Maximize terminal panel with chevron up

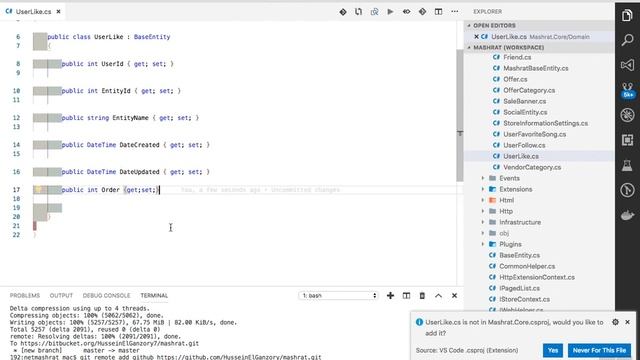(x=438, y=296)
